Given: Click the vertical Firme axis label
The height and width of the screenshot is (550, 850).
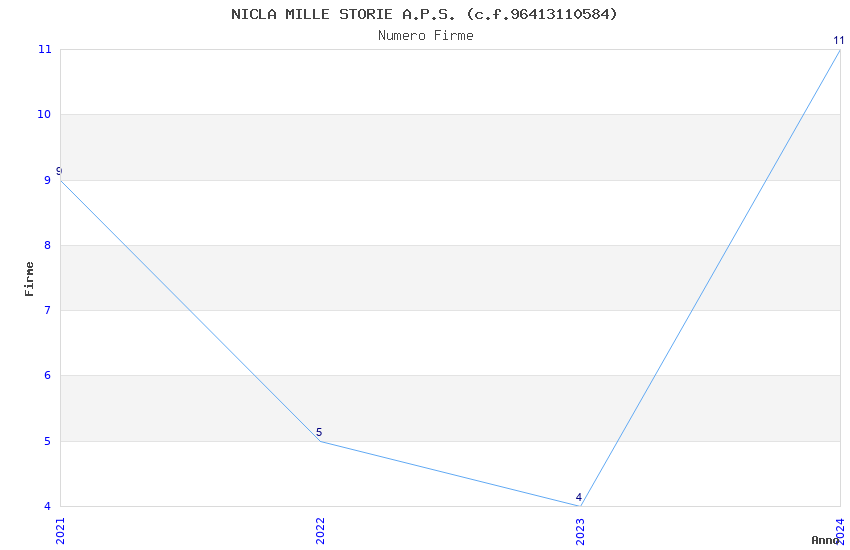Looking at the screenshot, I should [x=29, y=278].
